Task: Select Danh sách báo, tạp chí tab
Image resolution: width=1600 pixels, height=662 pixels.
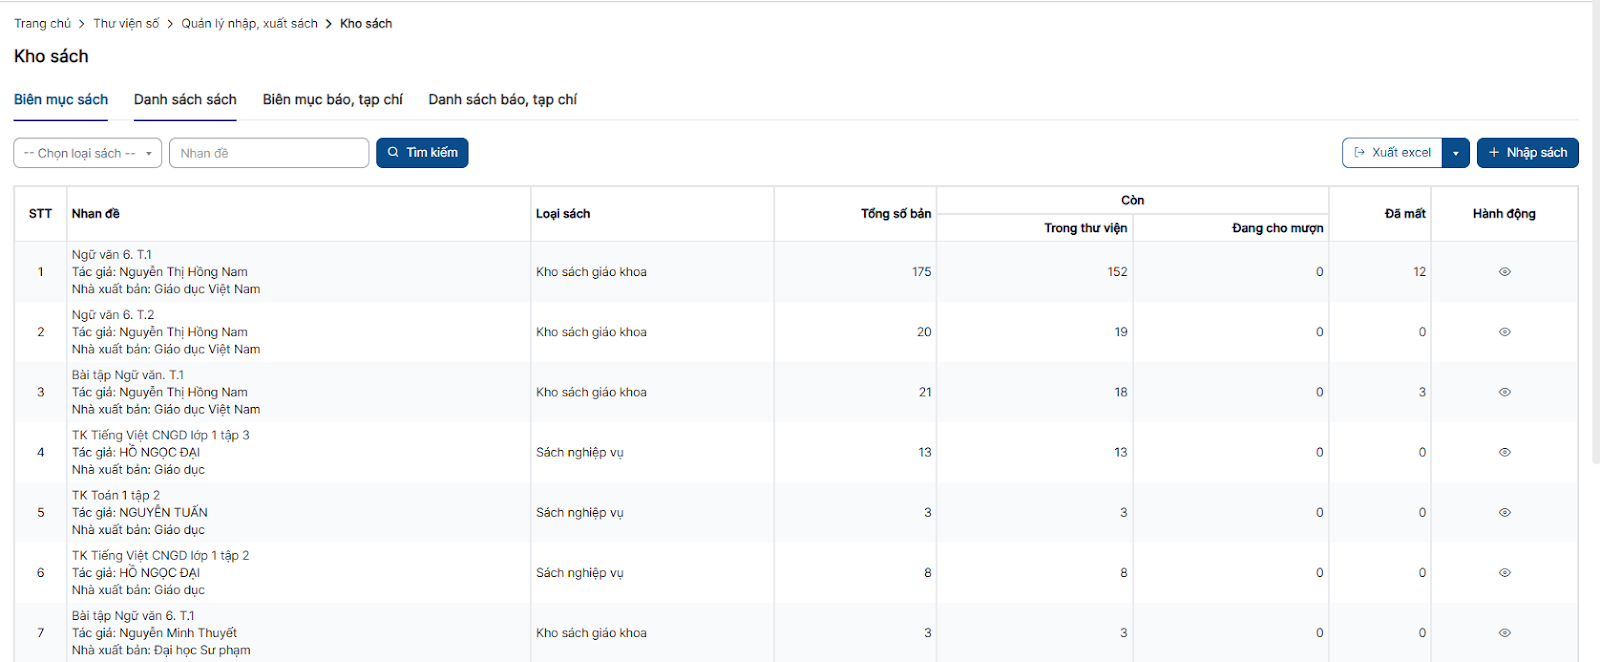Action: coord(502,100)
